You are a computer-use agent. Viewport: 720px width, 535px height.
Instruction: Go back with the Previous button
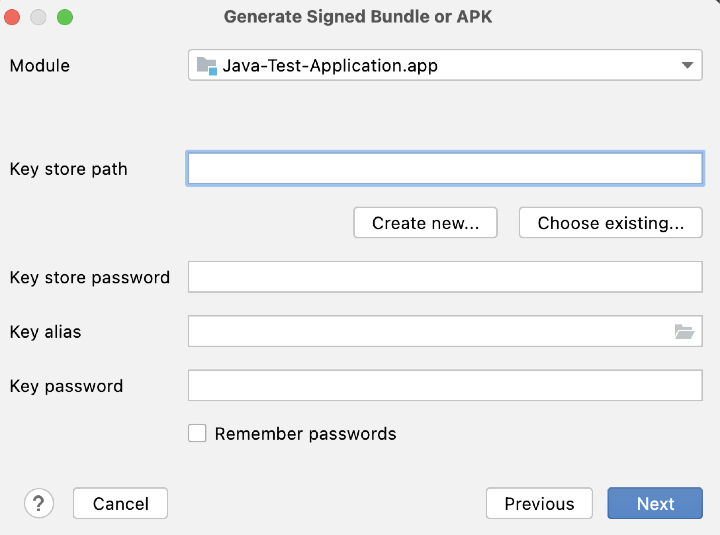pyautogui.click(x=539, y=504)
